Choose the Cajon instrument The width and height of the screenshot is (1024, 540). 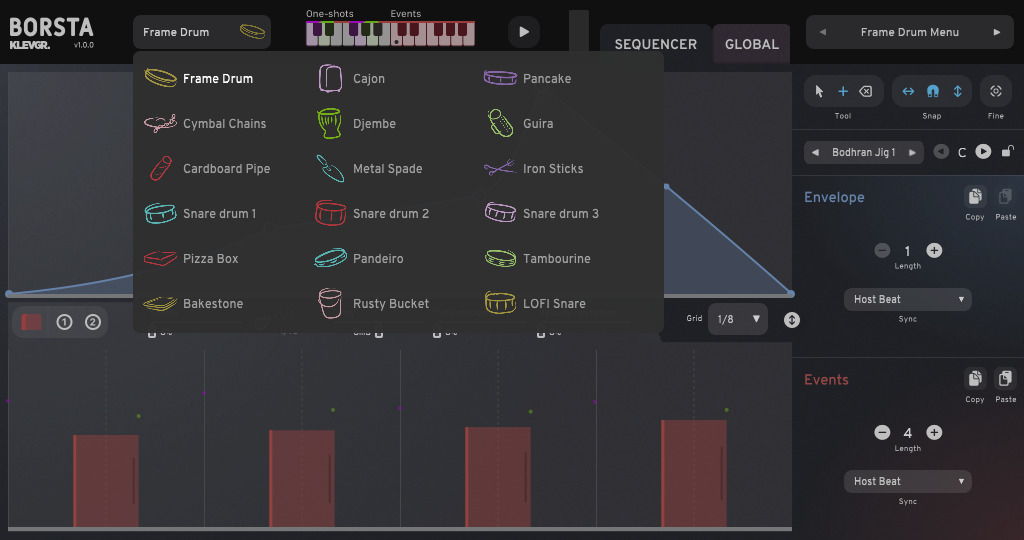click(351, 78)
